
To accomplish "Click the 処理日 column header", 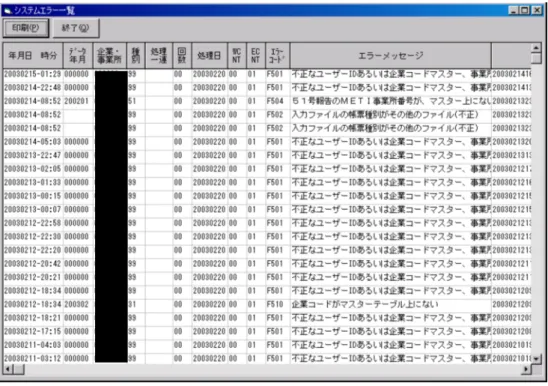I will (x=209, y=56).
